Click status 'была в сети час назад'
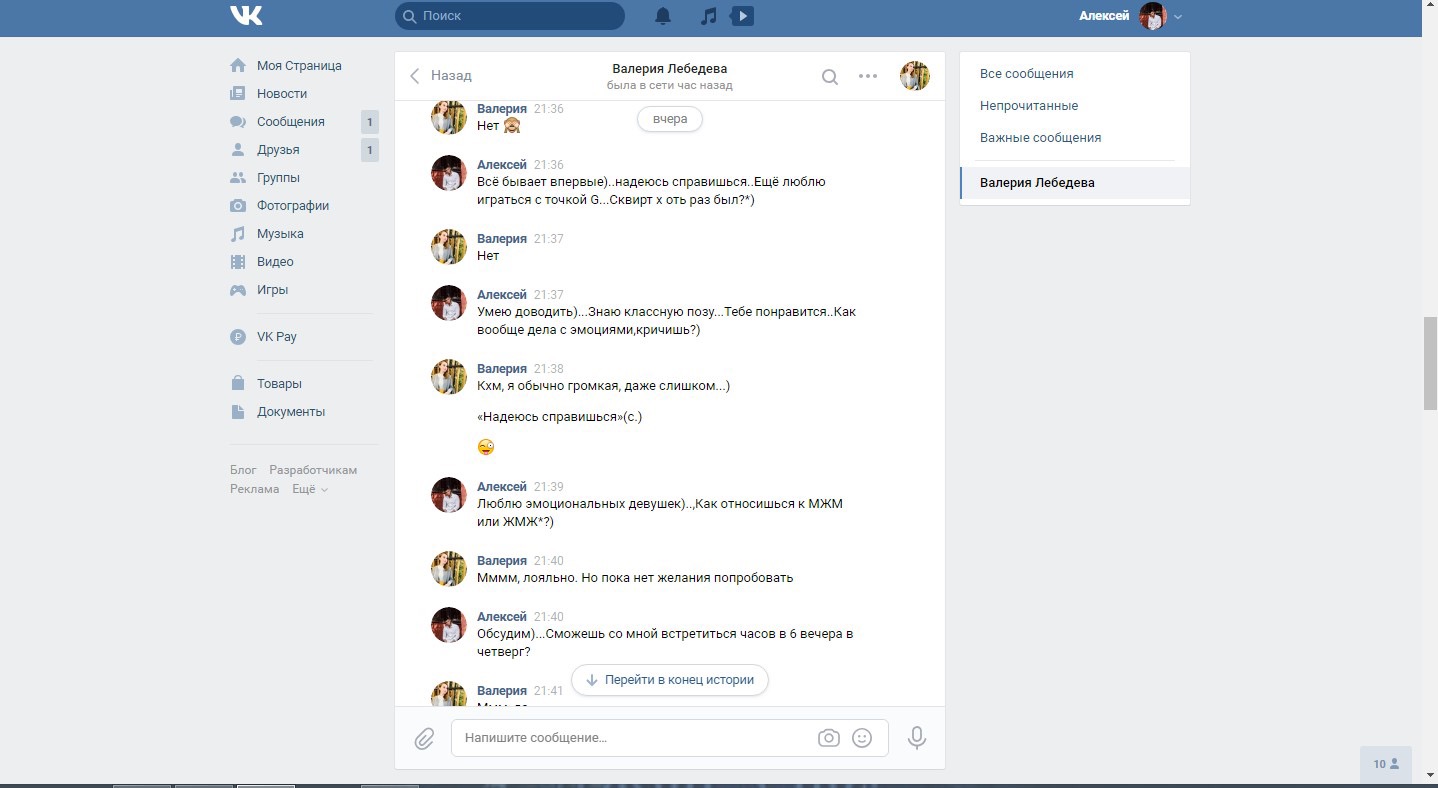 click(x=670, y=86)
